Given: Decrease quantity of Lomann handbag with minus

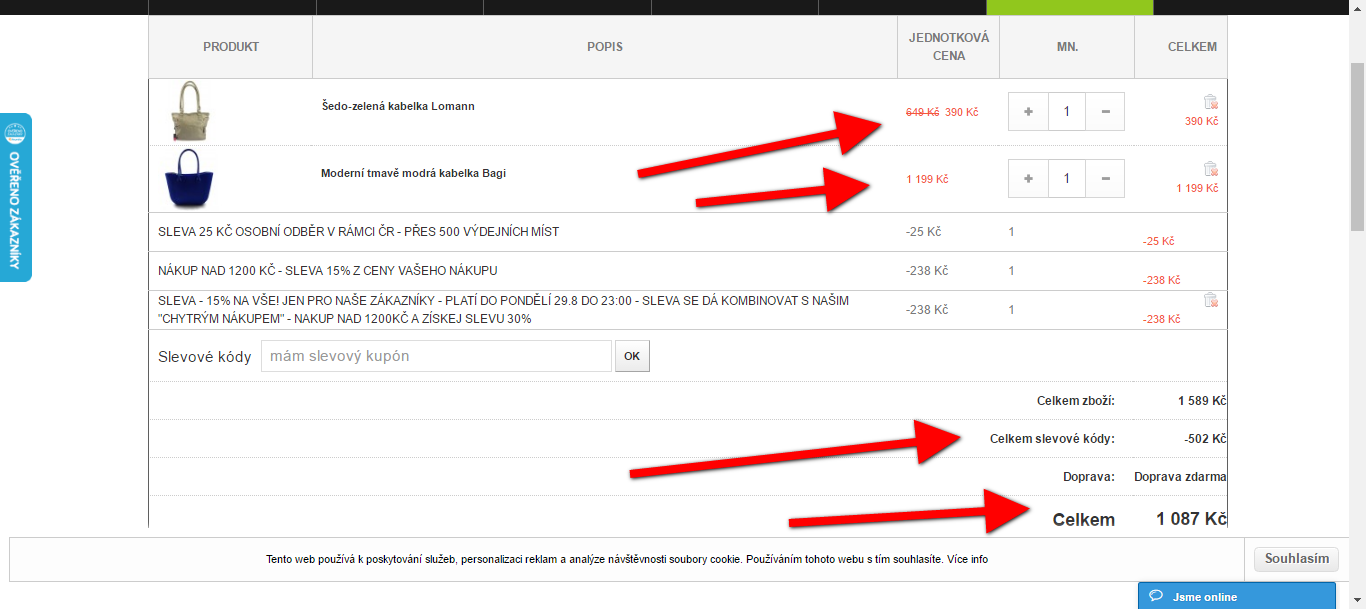Looking at the screenshot, I should pyautogui.click(x=1105, y=112).
